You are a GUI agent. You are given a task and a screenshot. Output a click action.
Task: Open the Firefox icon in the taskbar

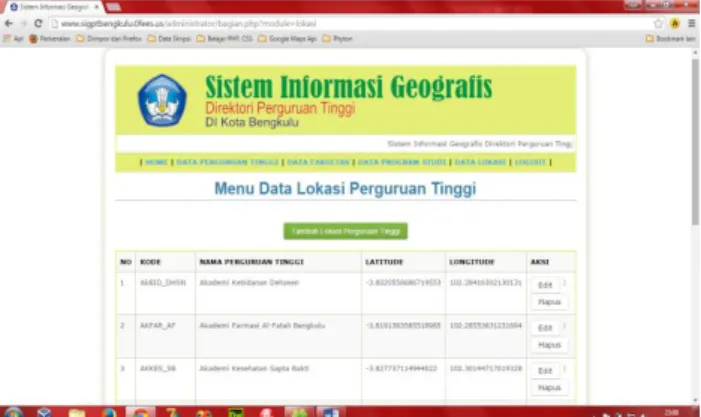(109, 412)
